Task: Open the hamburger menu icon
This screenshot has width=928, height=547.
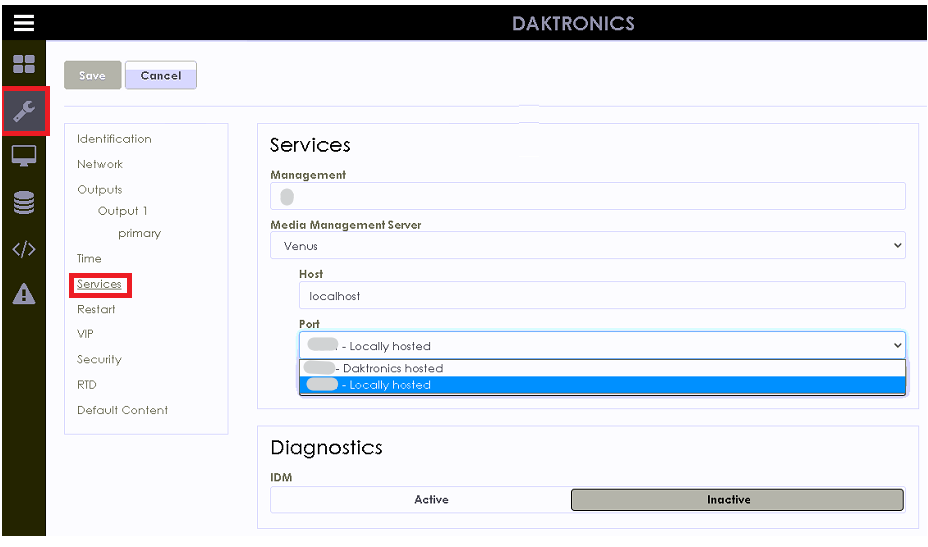Action: (x=23, y=22)
